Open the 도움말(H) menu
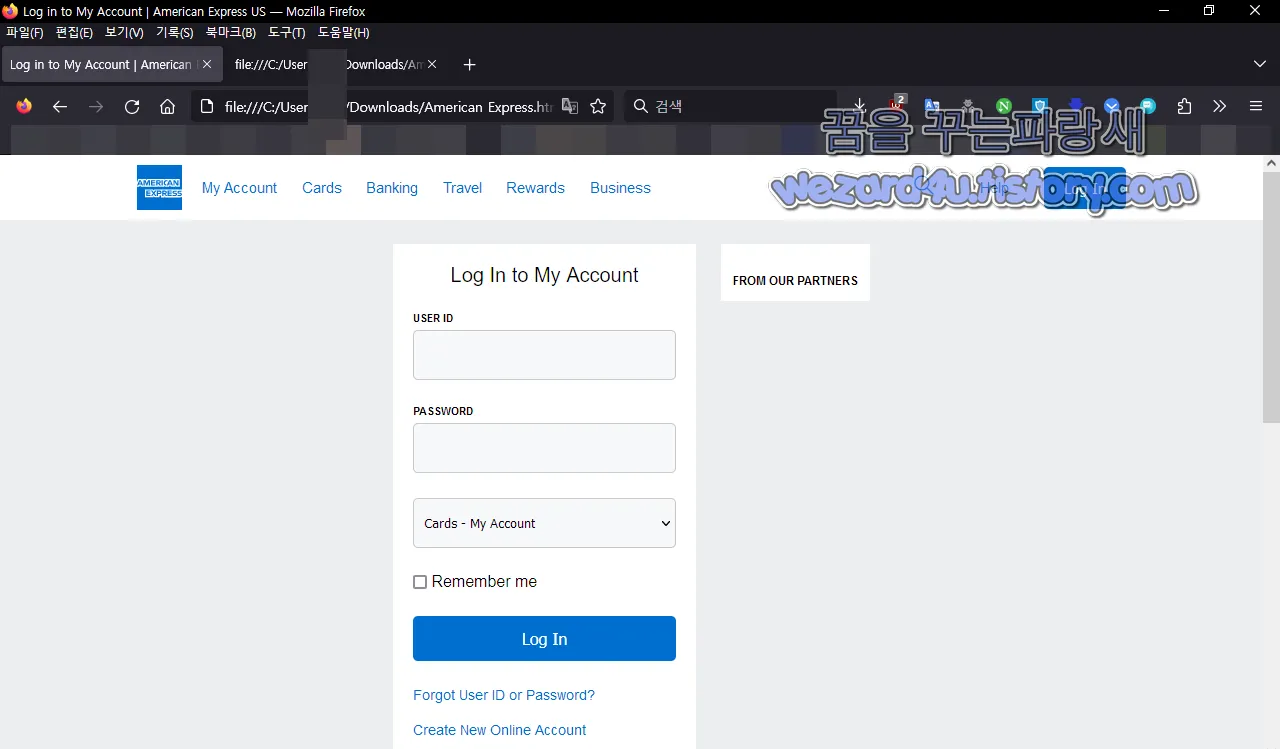 pyautogui.click(x=343, y=33)
